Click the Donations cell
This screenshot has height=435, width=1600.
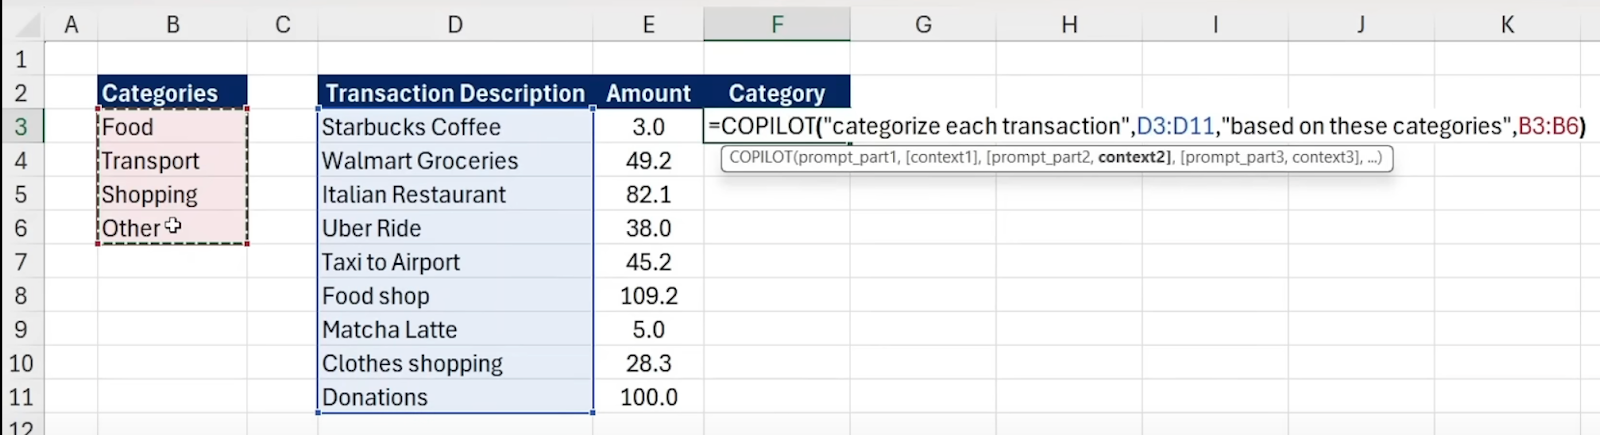click(x=455, y=397)
